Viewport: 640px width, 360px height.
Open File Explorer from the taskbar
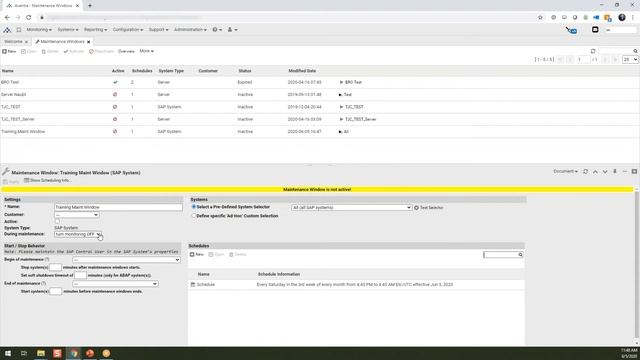41,353
